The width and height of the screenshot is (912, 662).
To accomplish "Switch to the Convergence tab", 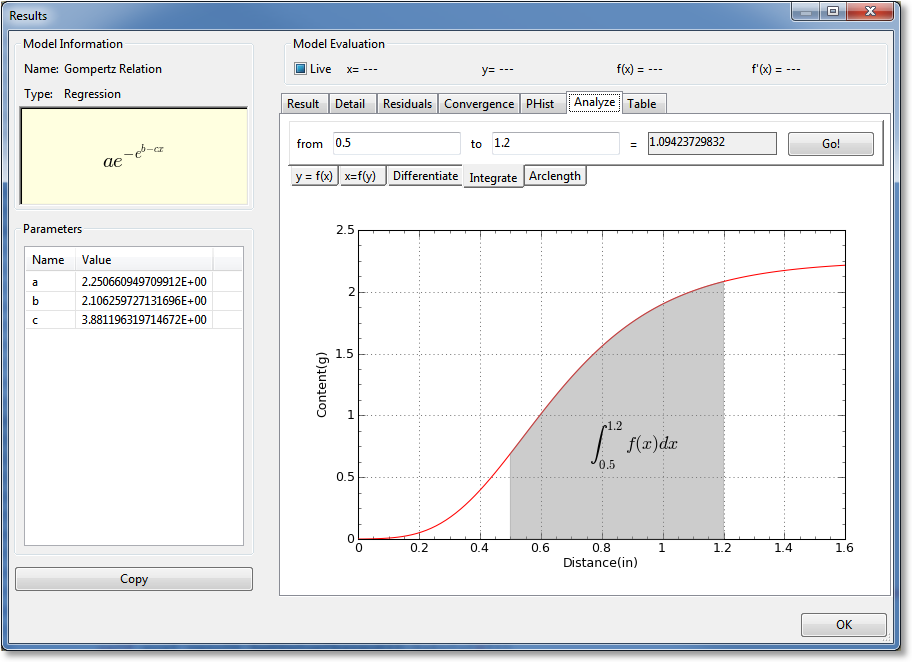I will 479,104.
